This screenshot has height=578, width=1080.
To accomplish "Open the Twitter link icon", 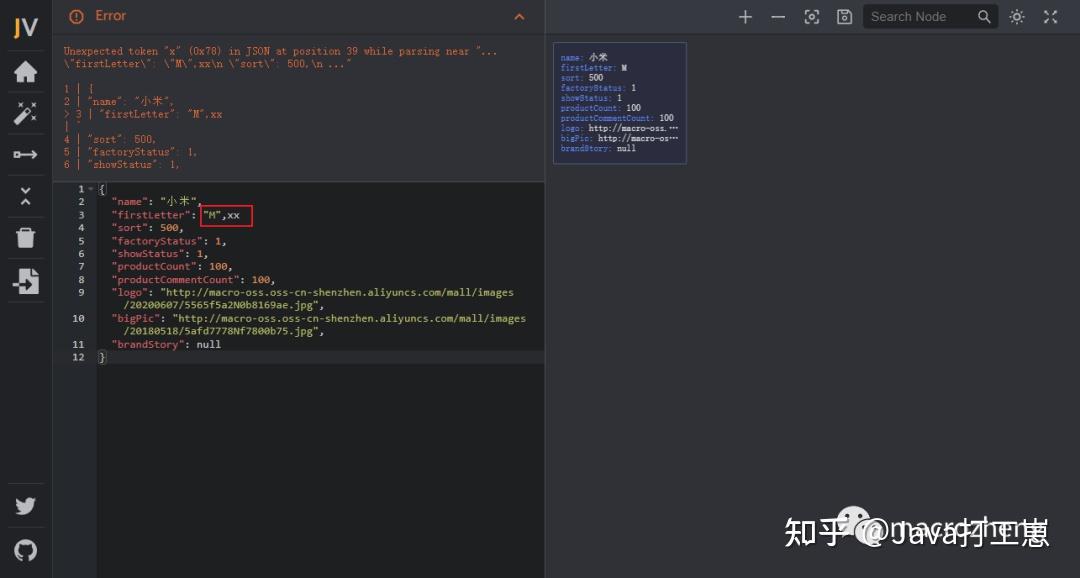I will (25, 505).
